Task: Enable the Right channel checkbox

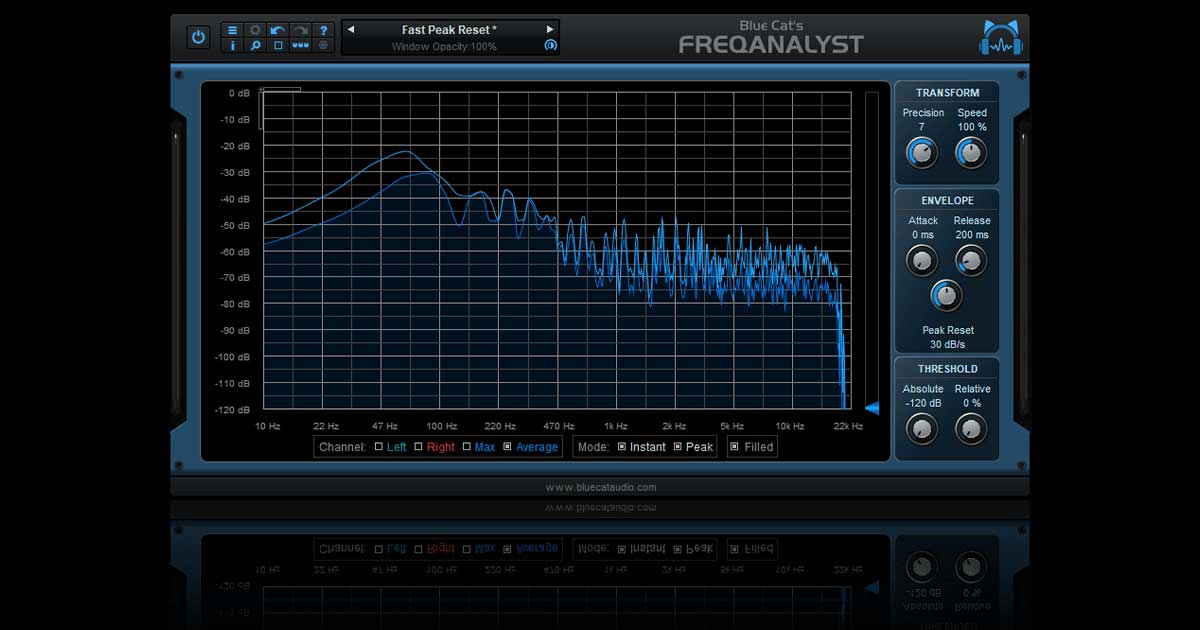Action: [418, 447]
